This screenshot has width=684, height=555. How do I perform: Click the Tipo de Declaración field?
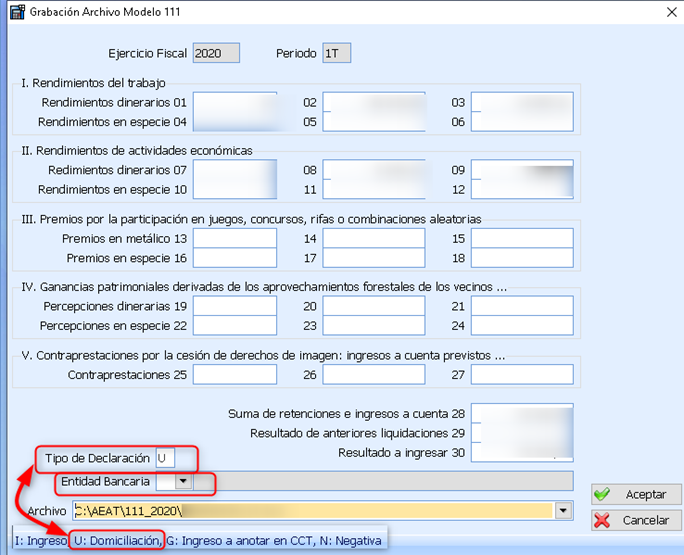pos(166,457)
